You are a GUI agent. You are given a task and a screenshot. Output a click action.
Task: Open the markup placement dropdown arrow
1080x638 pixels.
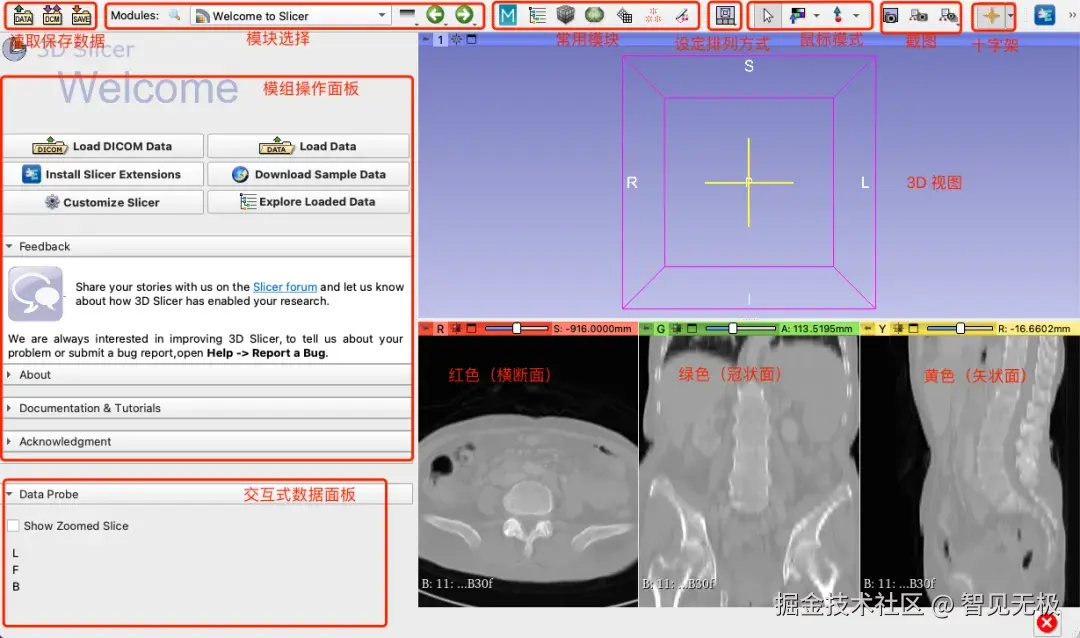(x=856, y=15)
